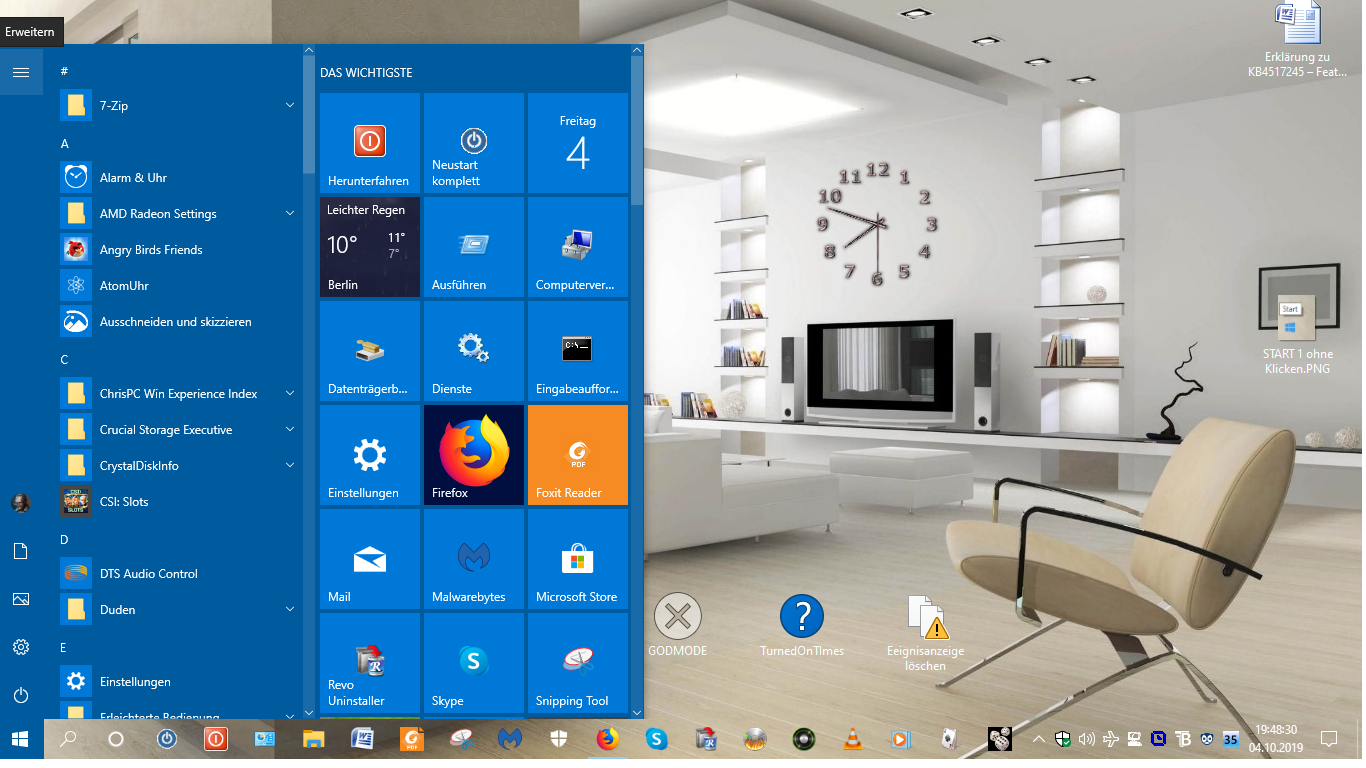
Task: Click Cortana circle on the taskbar
Action: coord(116,739)
